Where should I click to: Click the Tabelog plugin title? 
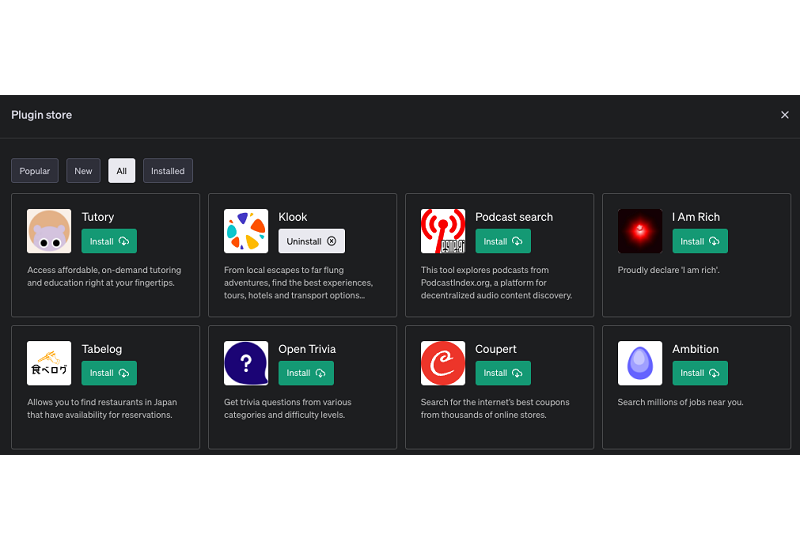tap(102, 349)
